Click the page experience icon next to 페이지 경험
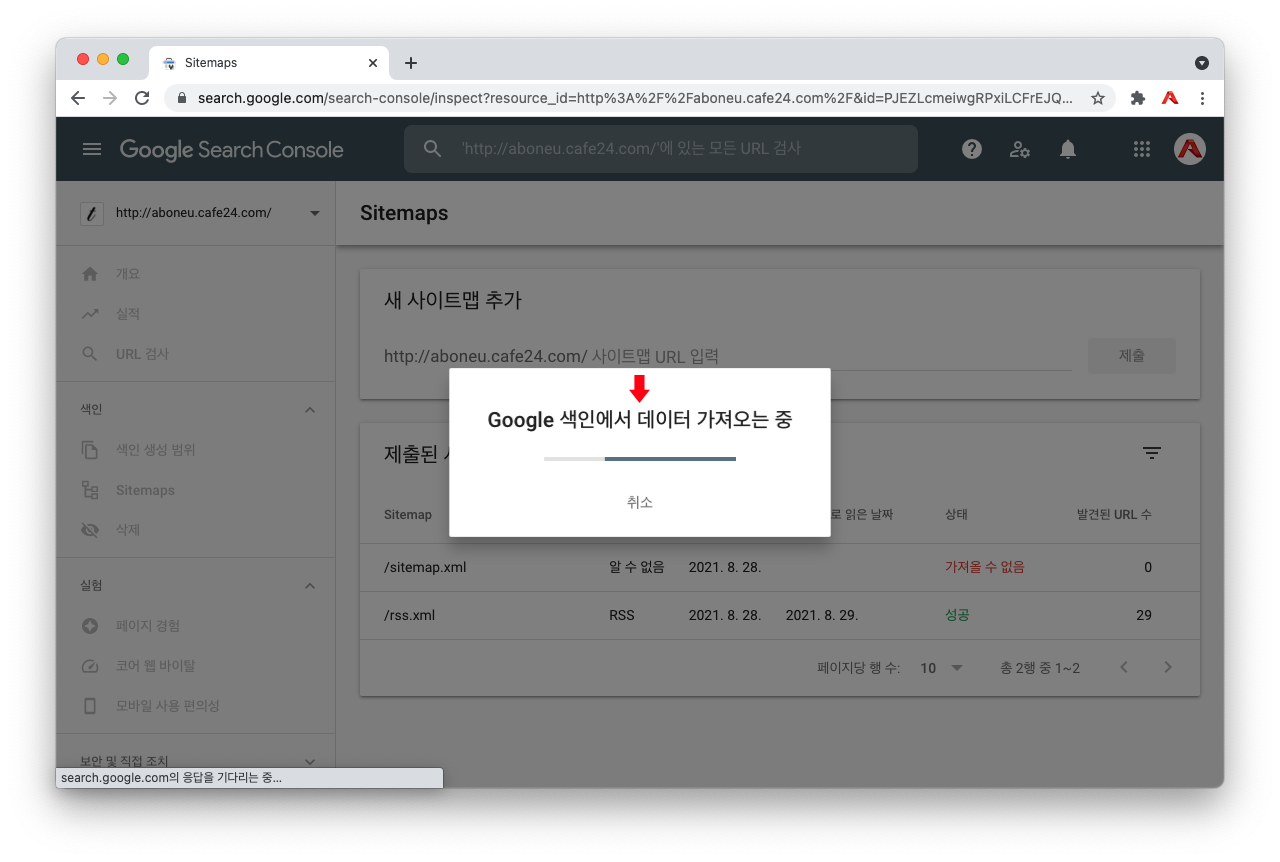 [x=90, y=626]
